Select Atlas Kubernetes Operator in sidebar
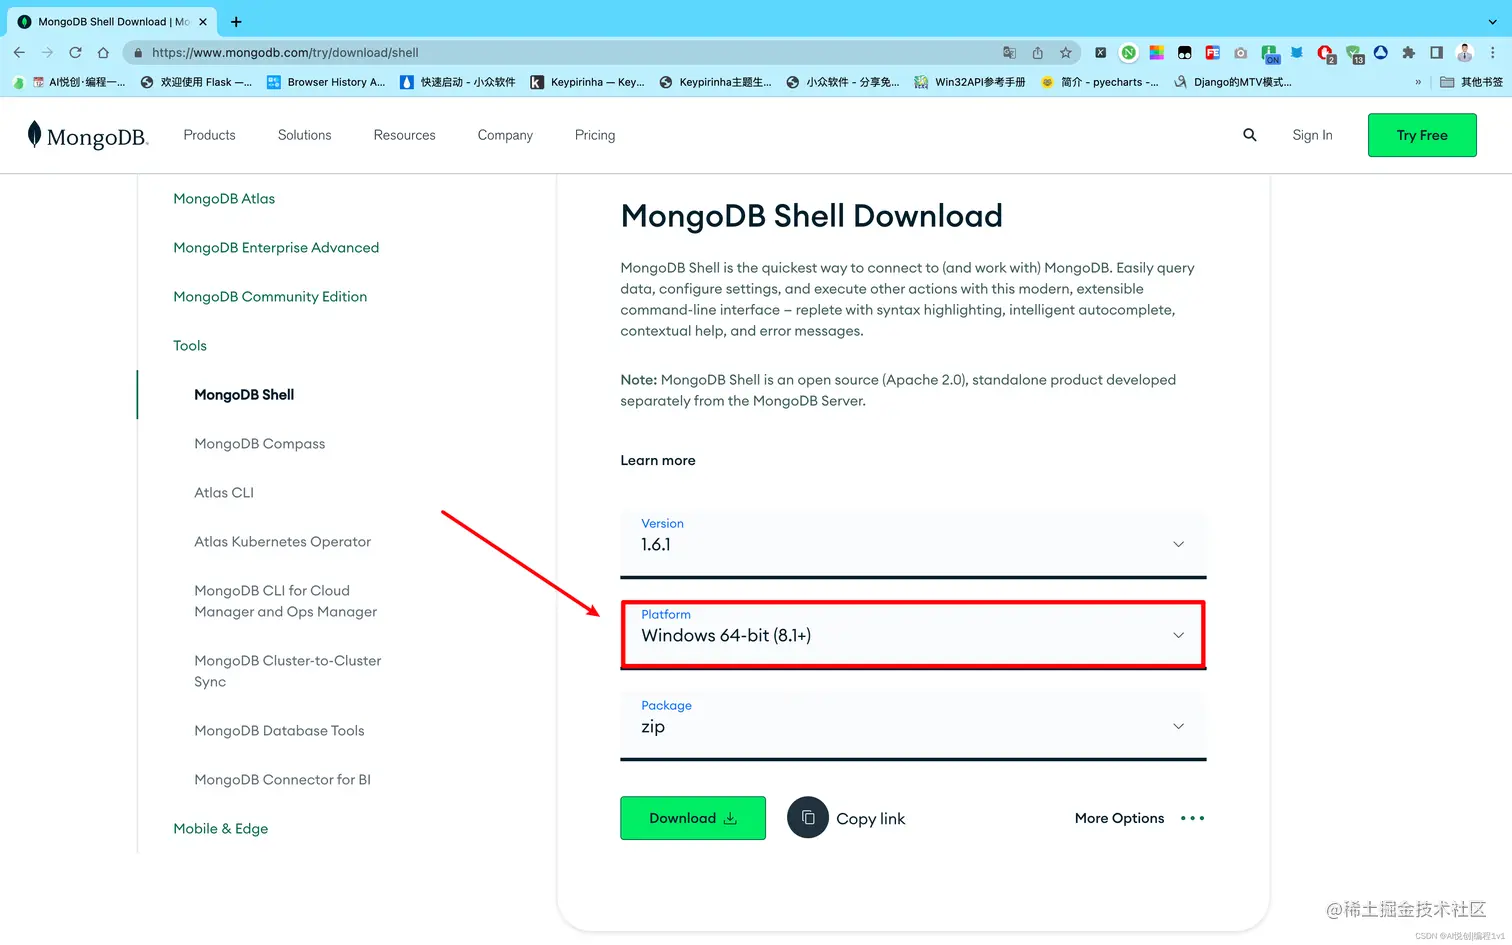The image size is (1512, 945). [x=283, y=541]
